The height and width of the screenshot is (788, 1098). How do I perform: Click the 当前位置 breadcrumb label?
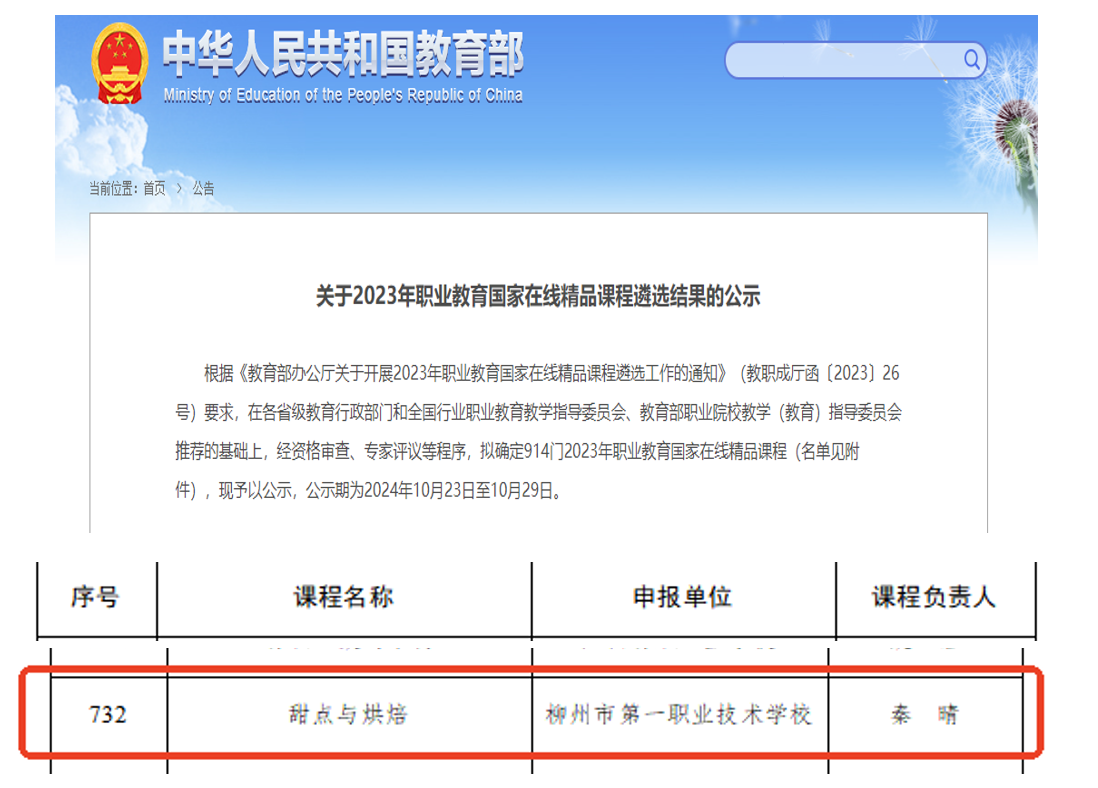pyautogui.click(x=113, y=188)
